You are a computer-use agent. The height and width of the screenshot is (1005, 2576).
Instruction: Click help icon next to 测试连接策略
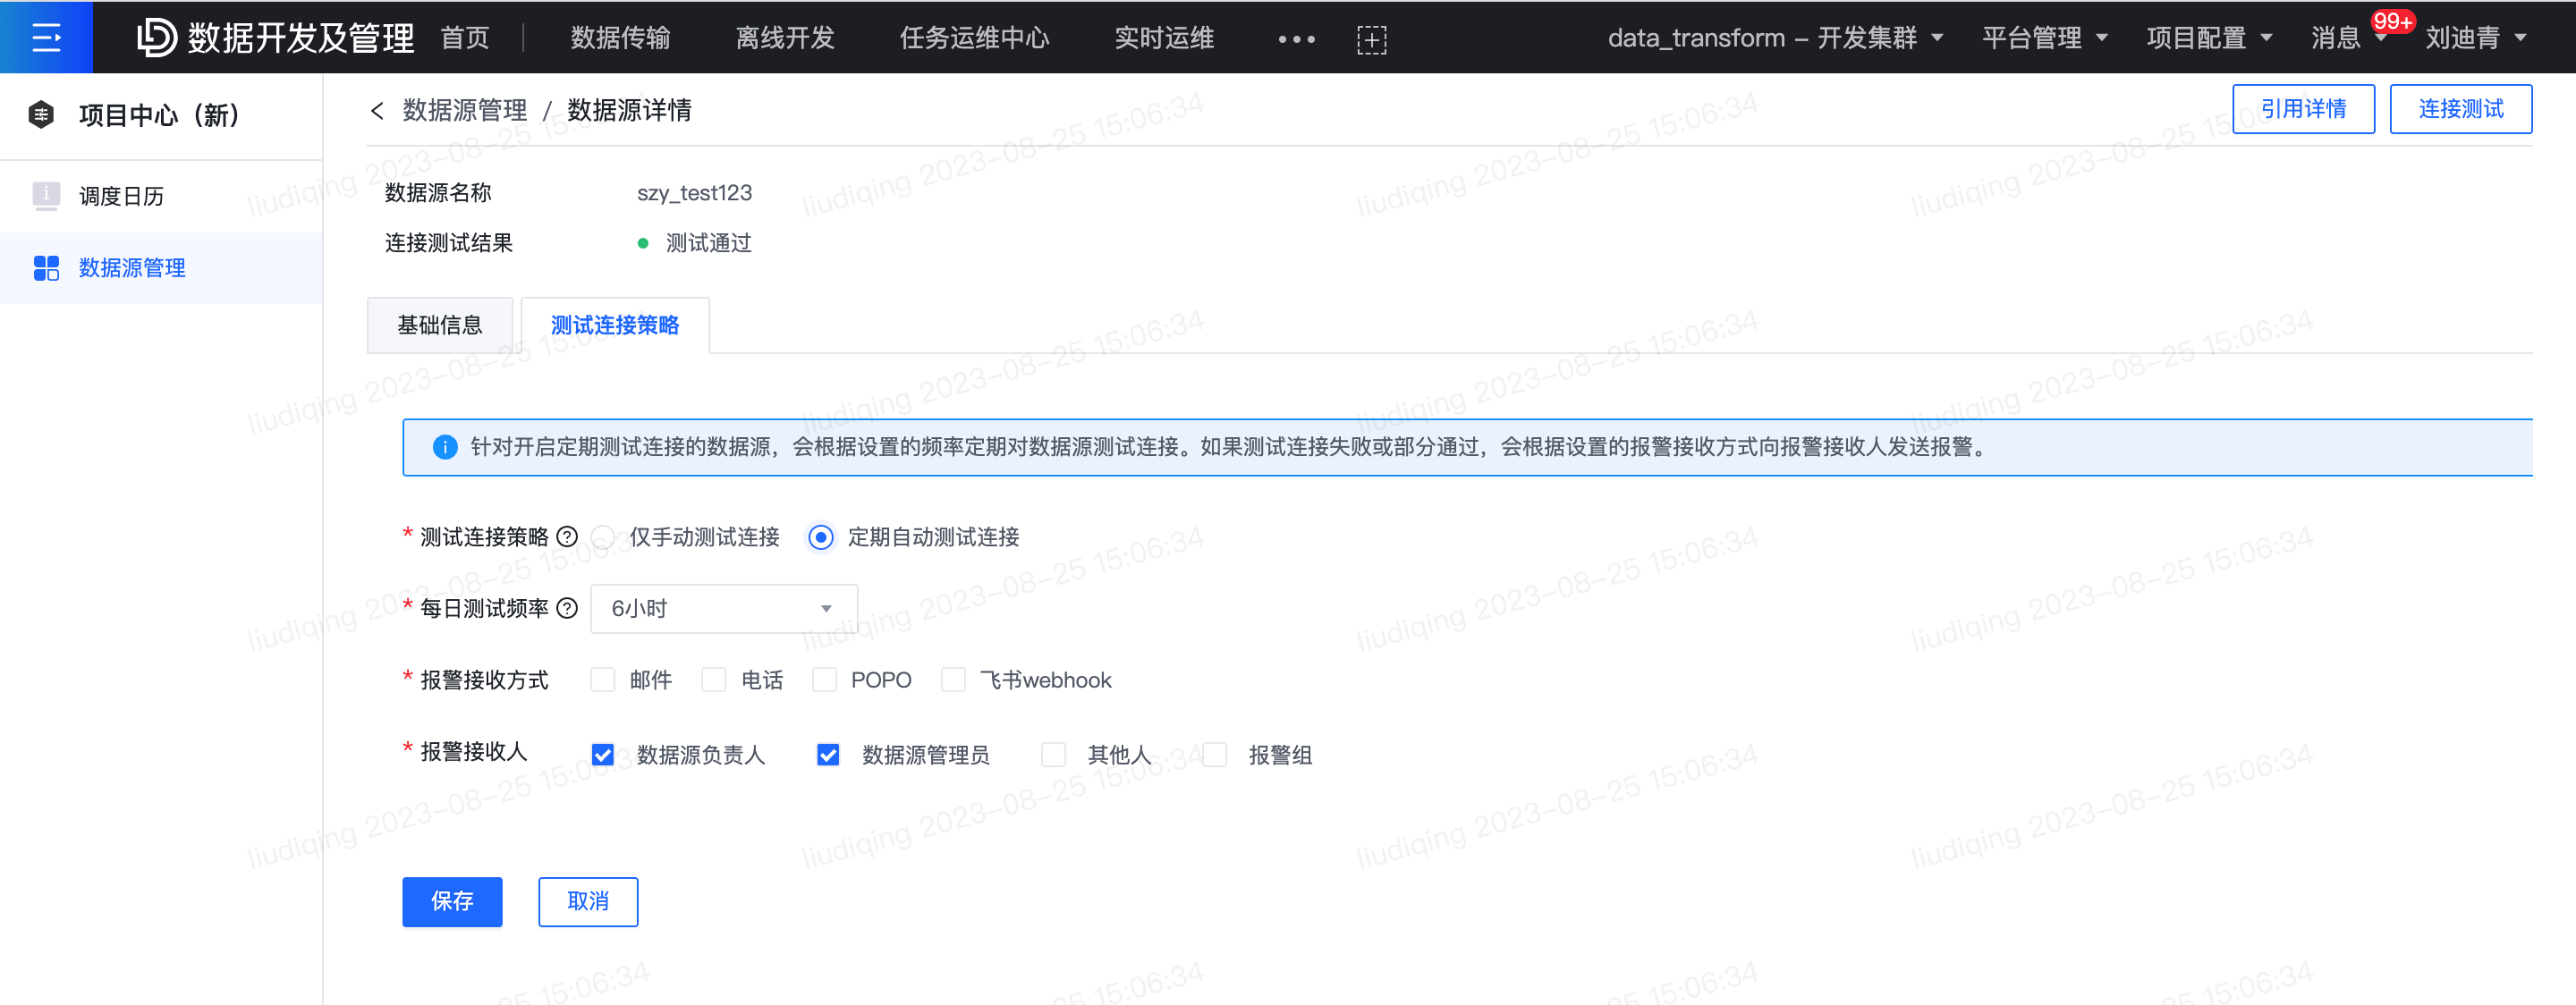pyautogui.click(x=567, y=536)
